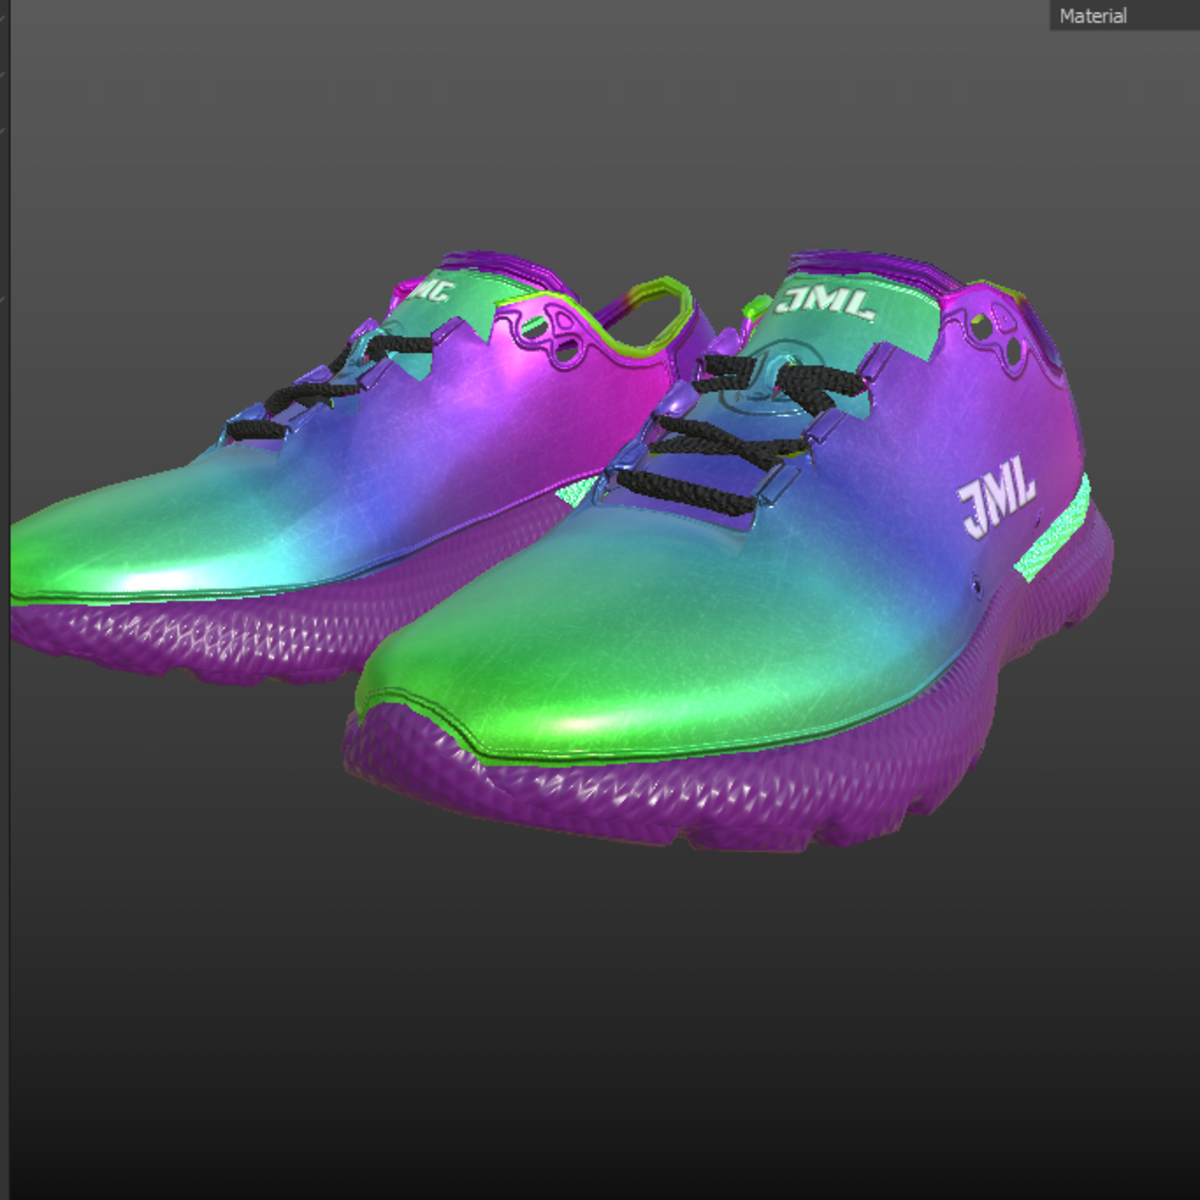Click the perforated collar panel on left shoe
This screenshot has width=1200, height=1200.
(x=553, y=335)
